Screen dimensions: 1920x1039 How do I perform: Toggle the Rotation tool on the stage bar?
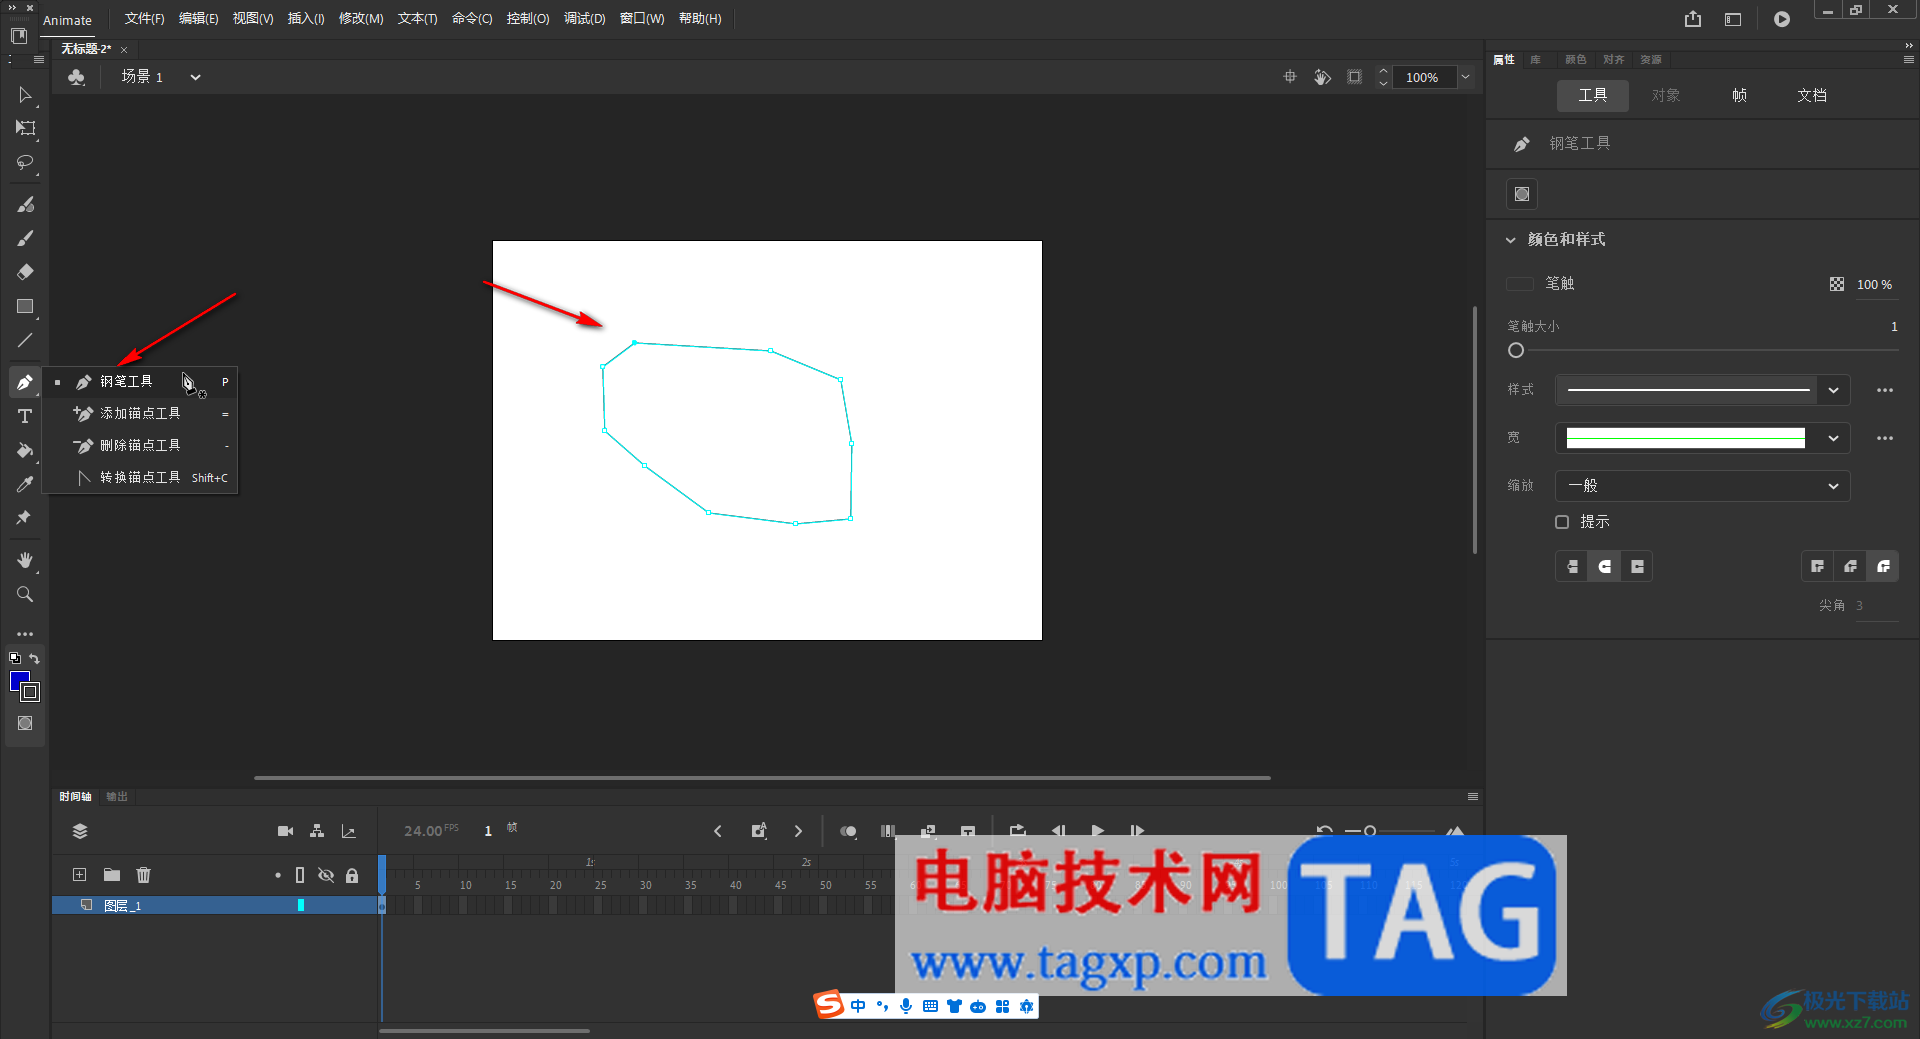1322,77
